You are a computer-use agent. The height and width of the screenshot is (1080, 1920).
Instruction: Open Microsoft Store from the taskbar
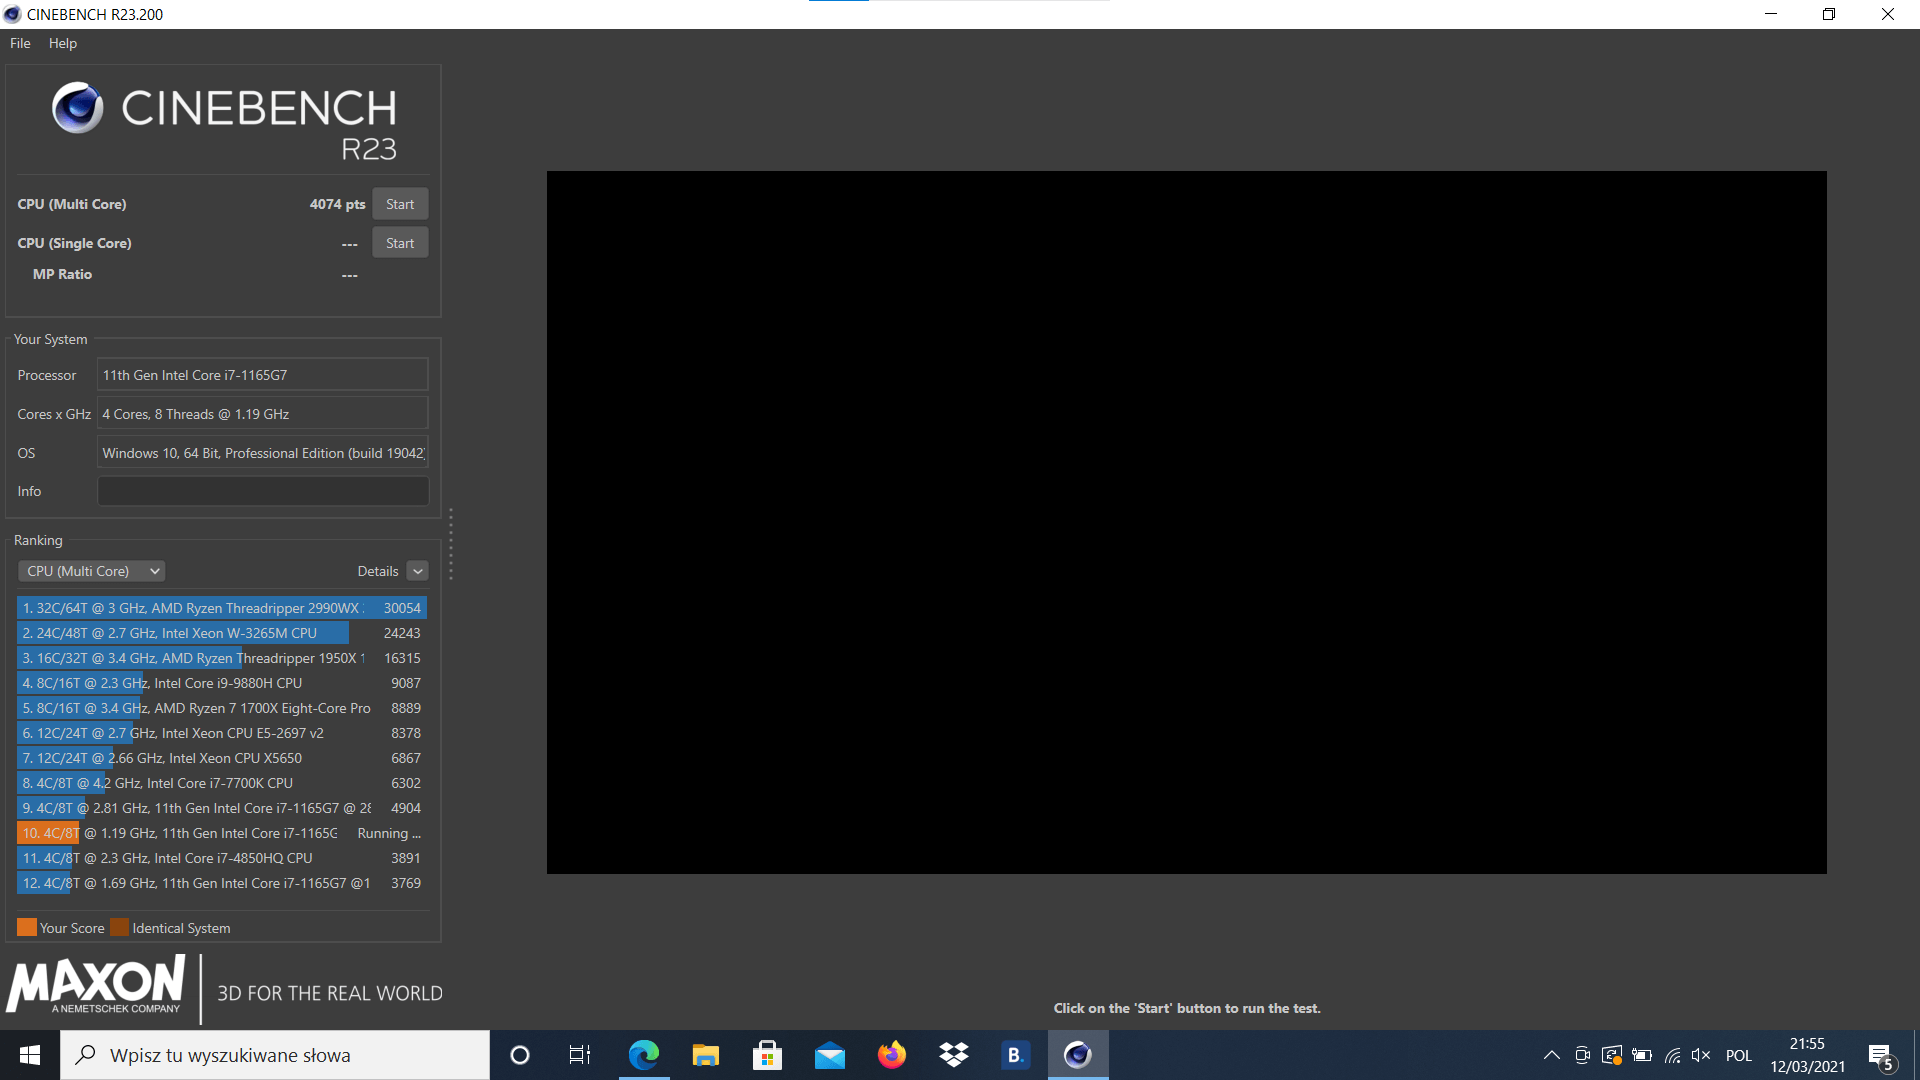pos(767,1055)
